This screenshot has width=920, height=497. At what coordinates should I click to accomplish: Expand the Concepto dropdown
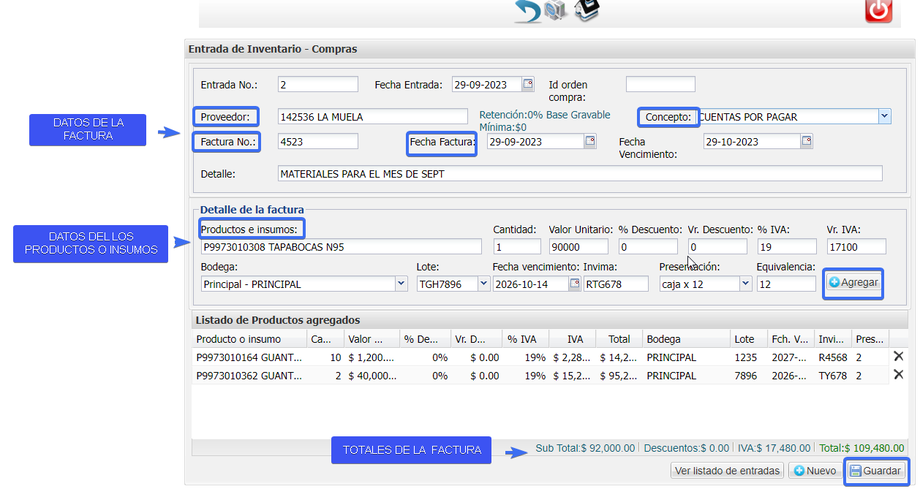(x=884, y=116)
